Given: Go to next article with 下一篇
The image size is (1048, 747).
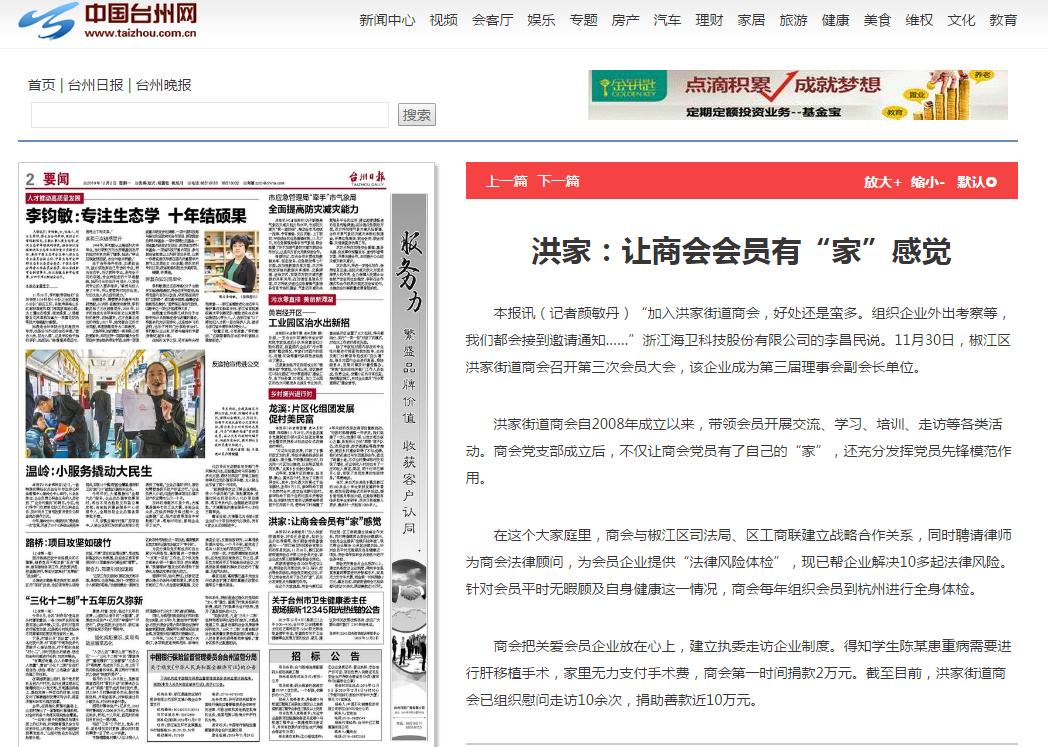Looking at the screenshot, I should [x=559, y=181].
